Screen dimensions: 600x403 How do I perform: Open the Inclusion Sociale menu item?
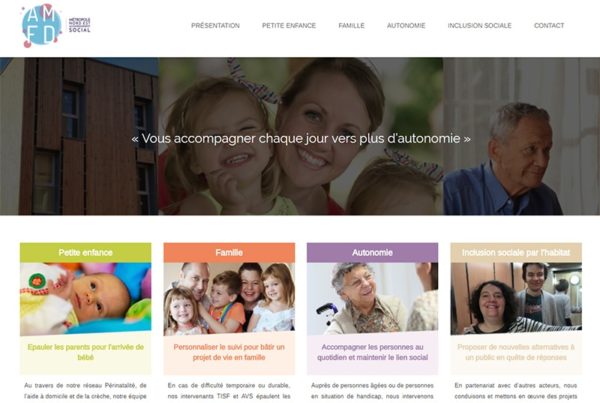coord(479,26)
